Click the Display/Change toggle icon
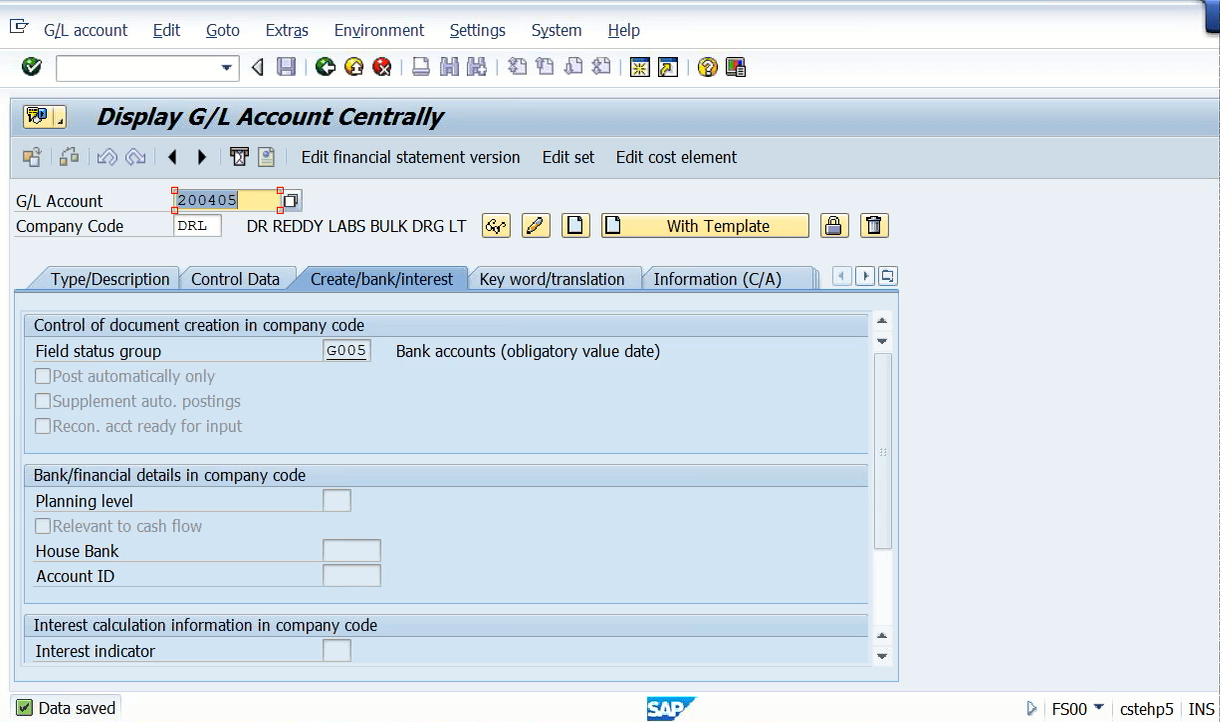Screen dimensions: 1220x722 click(x=69, y=157)
